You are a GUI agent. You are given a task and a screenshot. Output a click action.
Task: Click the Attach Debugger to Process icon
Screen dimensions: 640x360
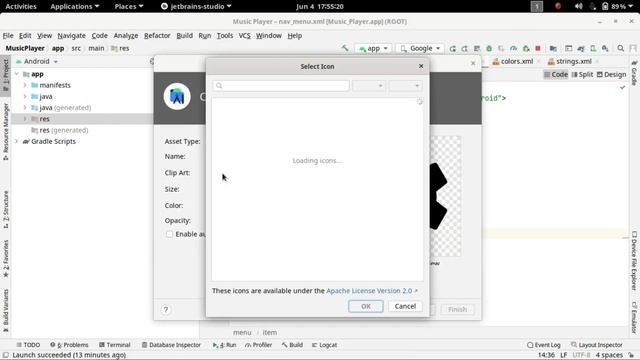(526, 49)
